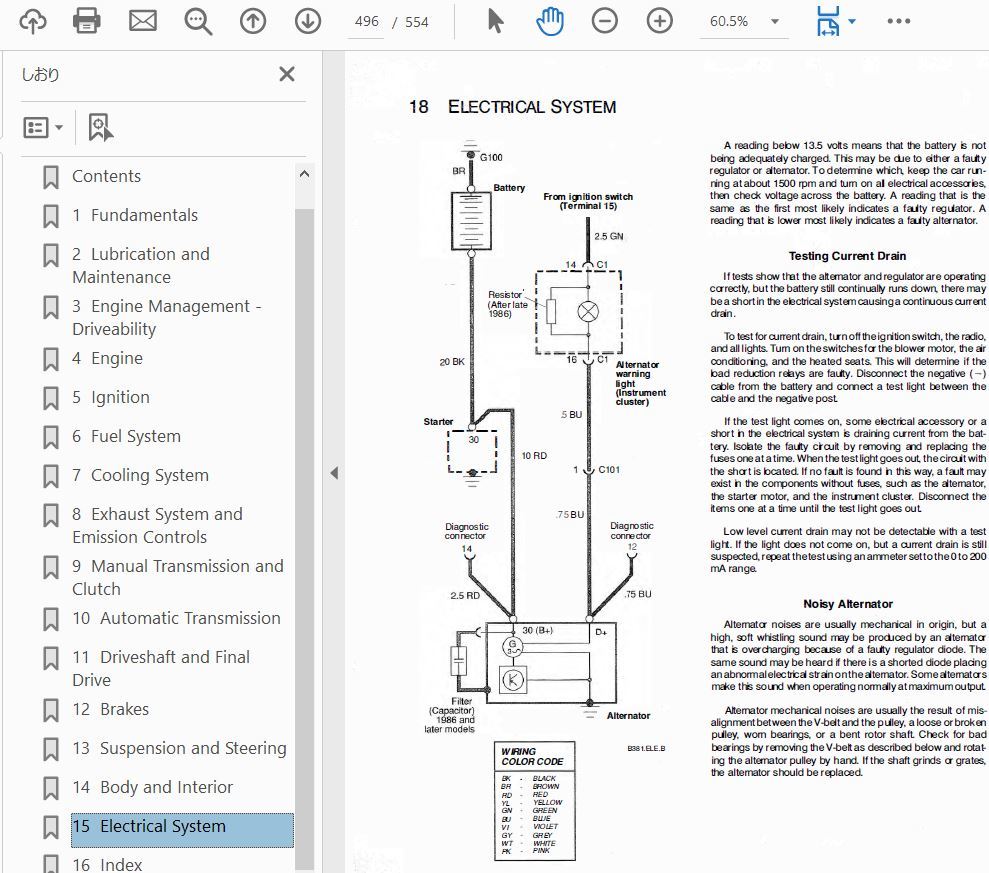Select the arrow selection tool

pyautogui.click(x=495, y=21)
